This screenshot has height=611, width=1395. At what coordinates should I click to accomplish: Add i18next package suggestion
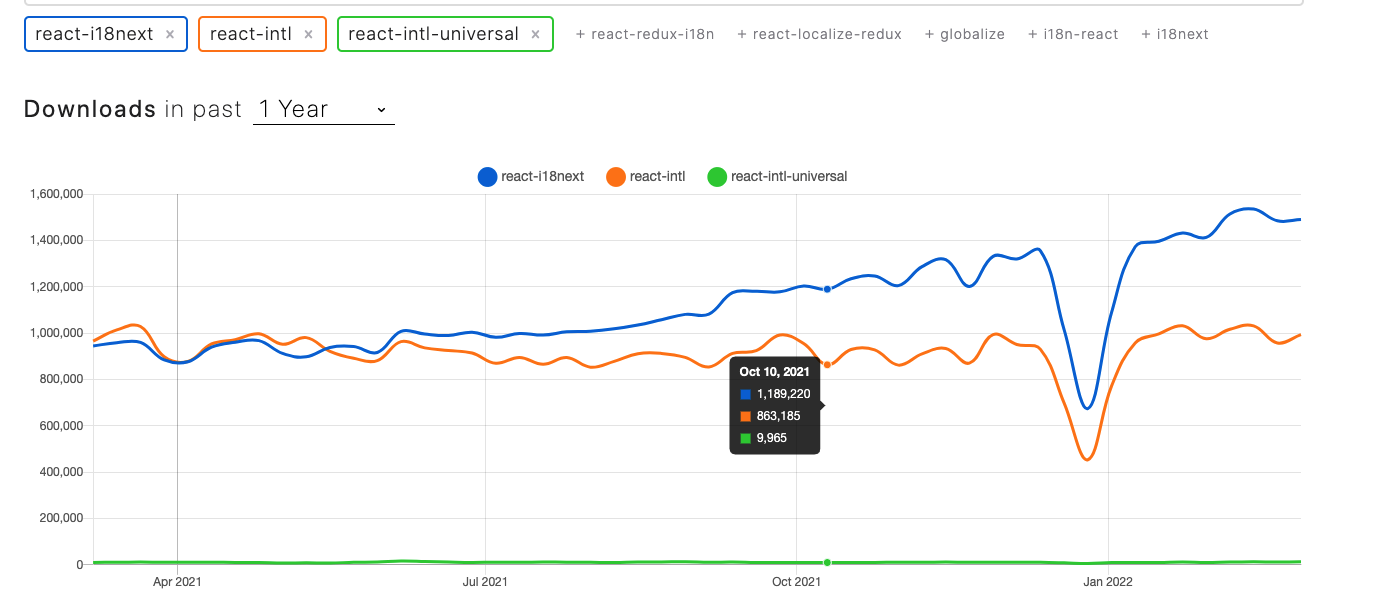[x=1175, y=35]
